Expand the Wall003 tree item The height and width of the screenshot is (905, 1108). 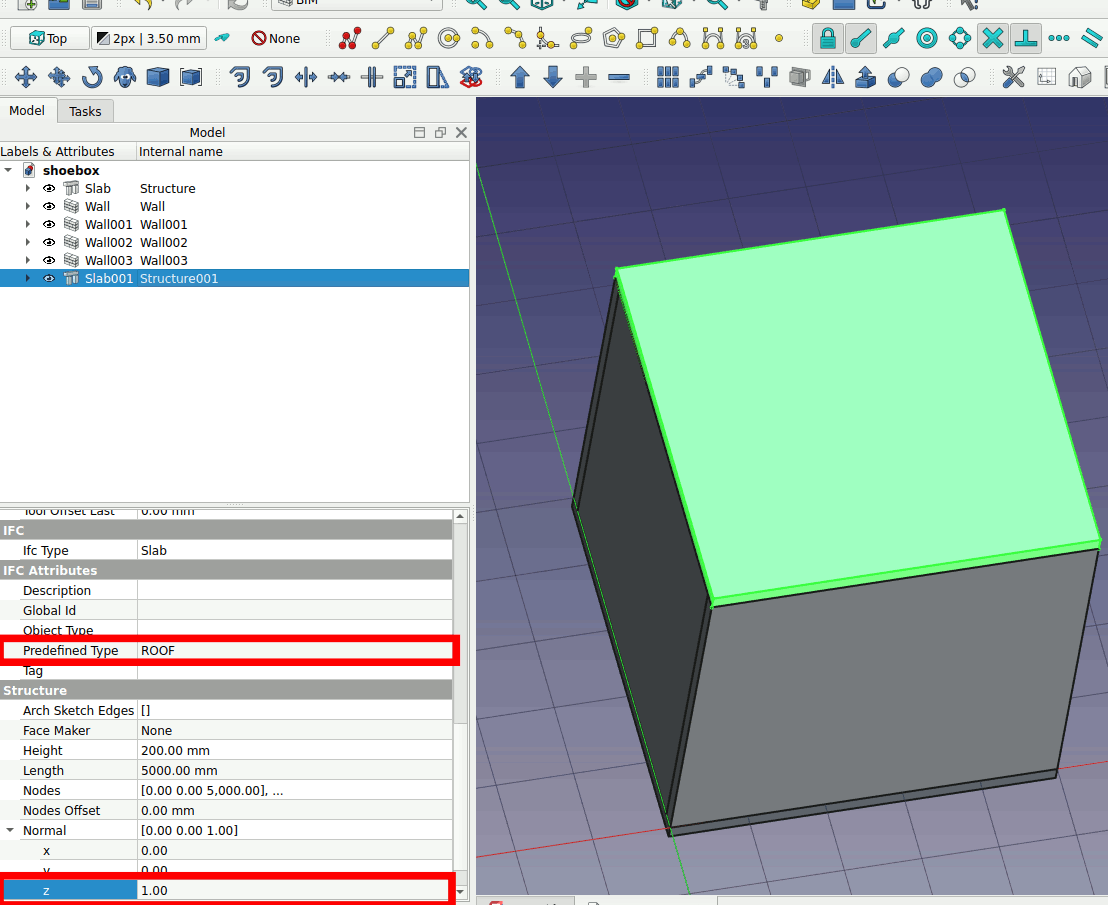[x=28, y=261]
